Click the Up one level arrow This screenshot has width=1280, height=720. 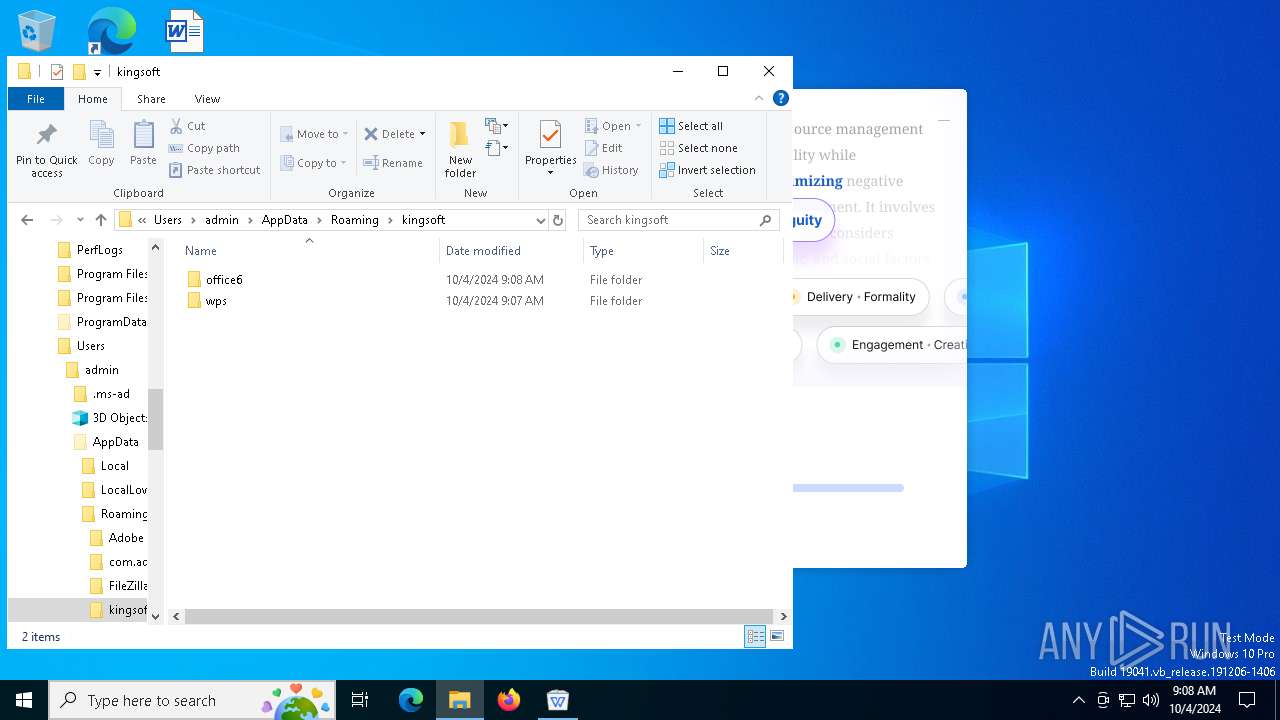click(100, 220)
